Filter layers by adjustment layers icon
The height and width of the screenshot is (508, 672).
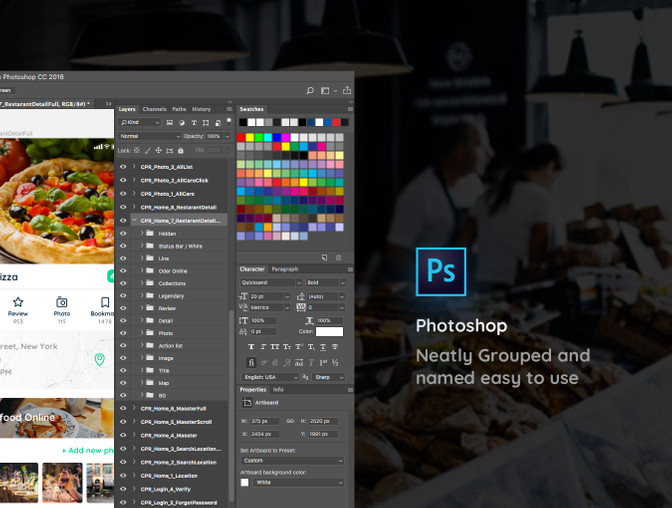182,123
